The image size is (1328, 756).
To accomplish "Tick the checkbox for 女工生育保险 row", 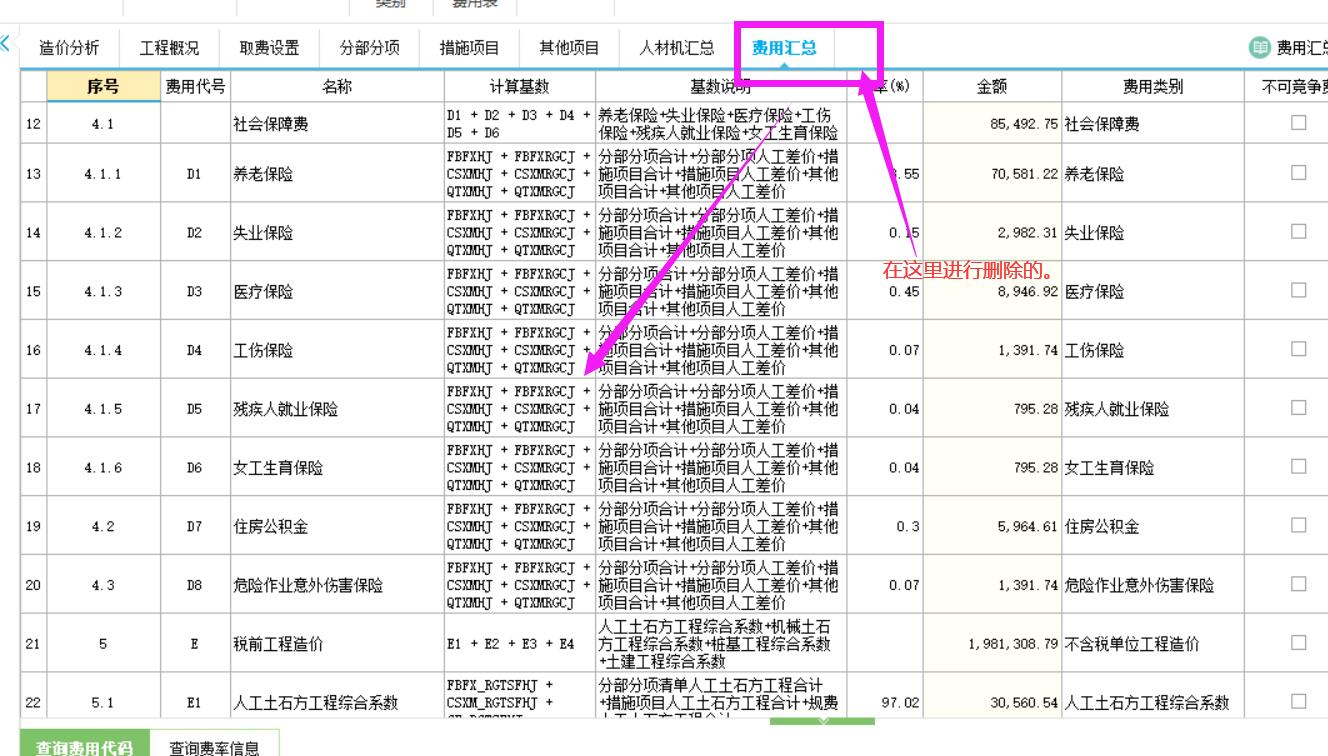I will coord(1299,466).
